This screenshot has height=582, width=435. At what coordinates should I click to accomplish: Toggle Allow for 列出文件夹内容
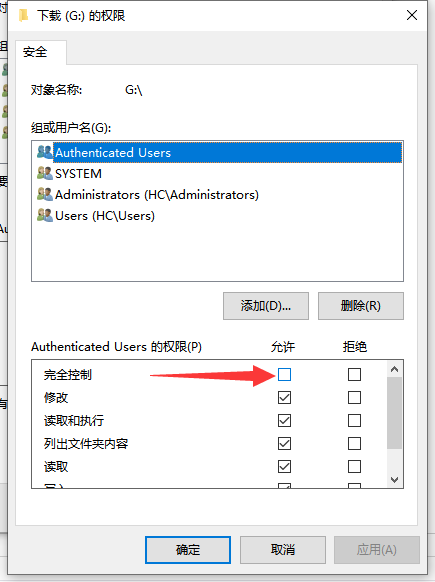pyautogui.click(x=284, y=444)
